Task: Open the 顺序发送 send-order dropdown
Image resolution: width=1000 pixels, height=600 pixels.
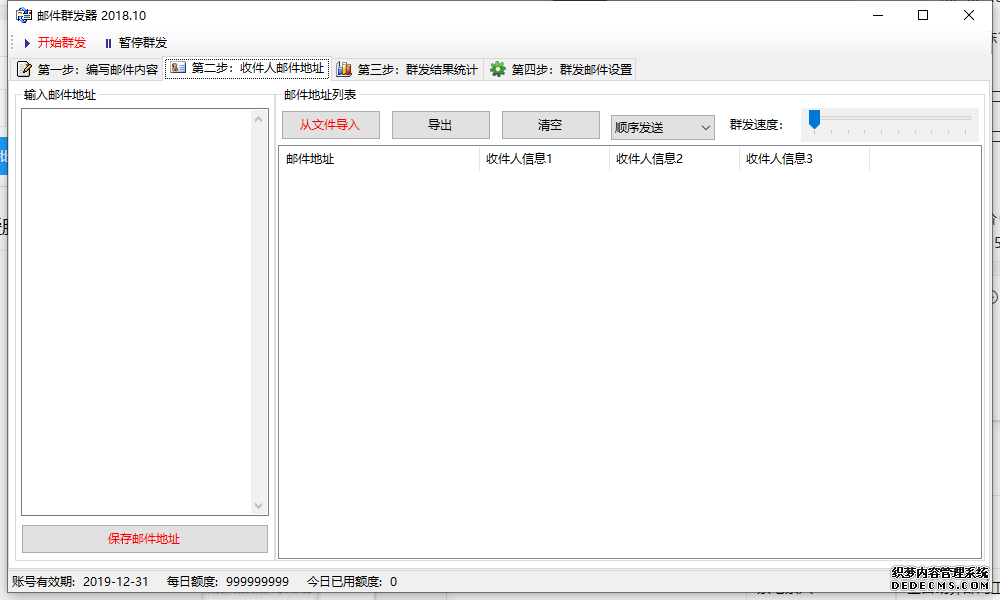Action: pyautogui.click(x=662, y=127)
